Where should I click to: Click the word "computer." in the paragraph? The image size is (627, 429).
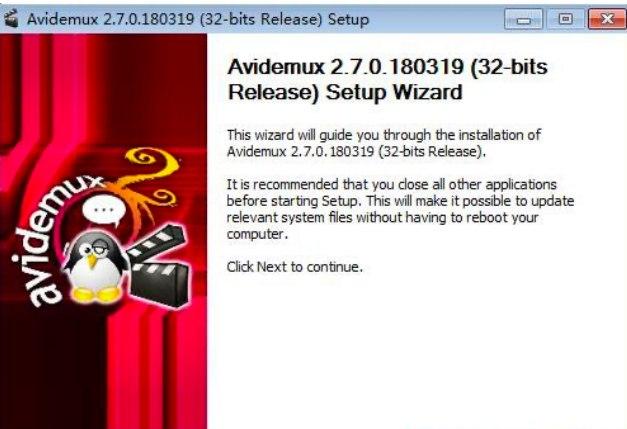tap(257, 234)
